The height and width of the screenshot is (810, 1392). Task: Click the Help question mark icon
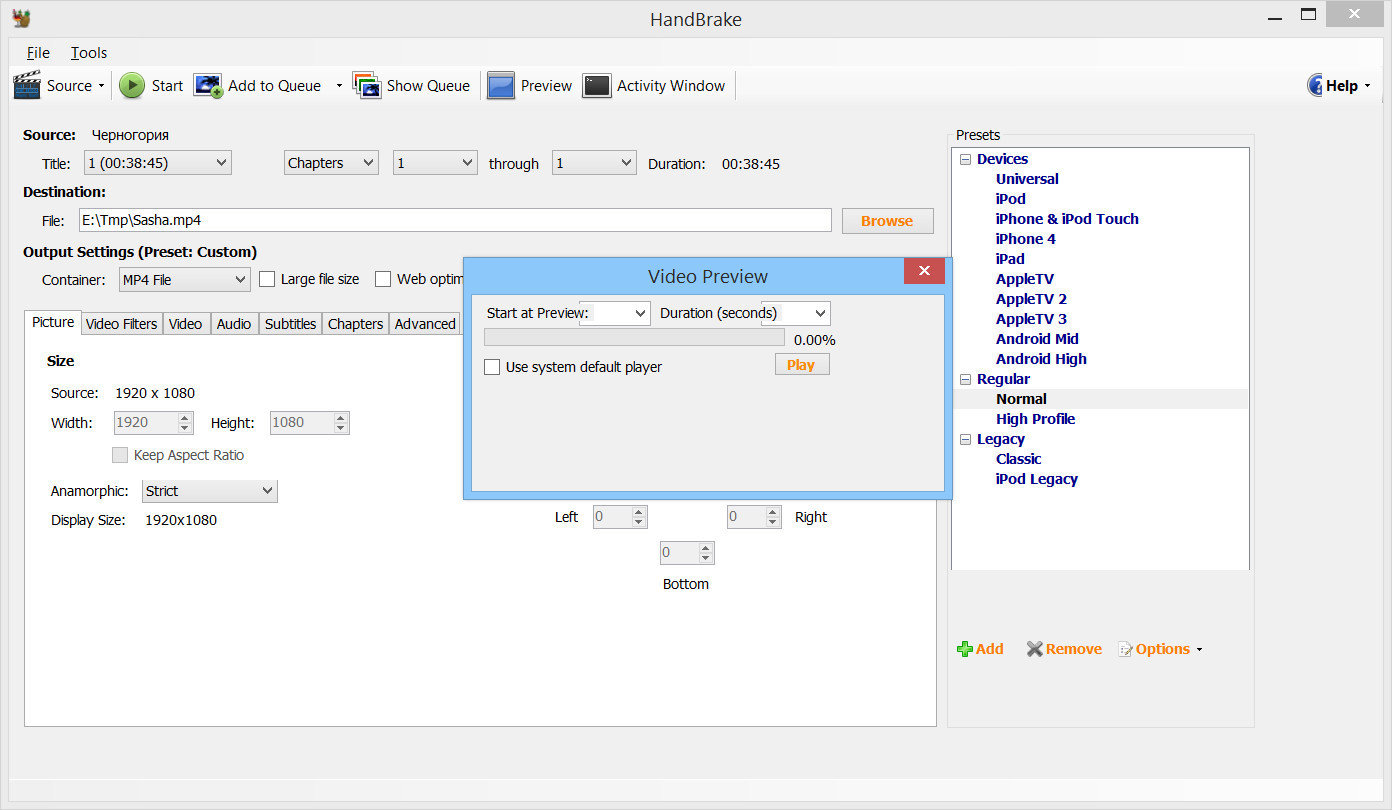(x=1315, y=86)
